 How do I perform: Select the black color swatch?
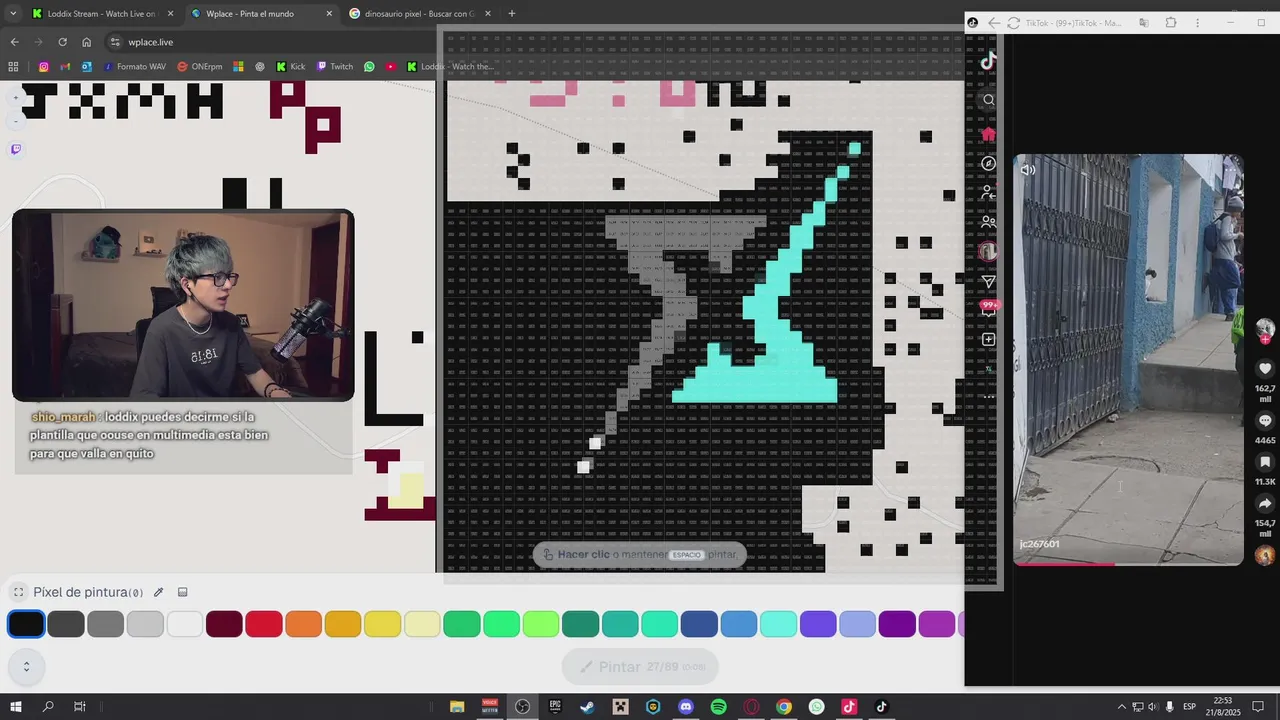[26, 624]
